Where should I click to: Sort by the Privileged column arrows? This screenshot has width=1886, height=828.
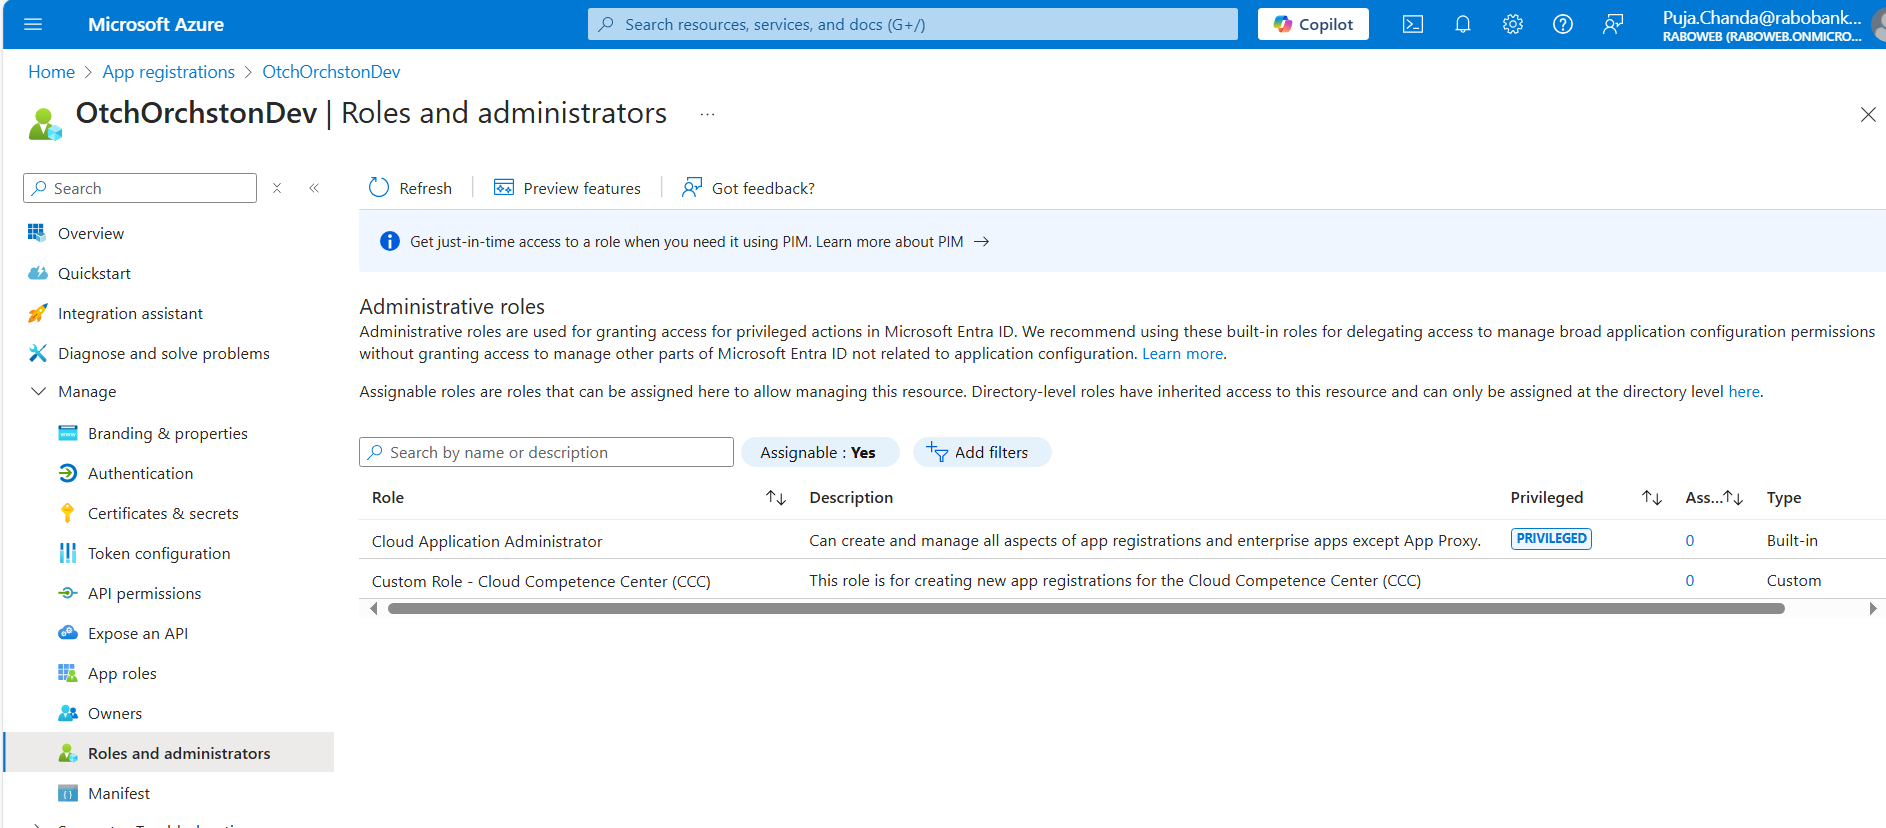[1652, 498]
